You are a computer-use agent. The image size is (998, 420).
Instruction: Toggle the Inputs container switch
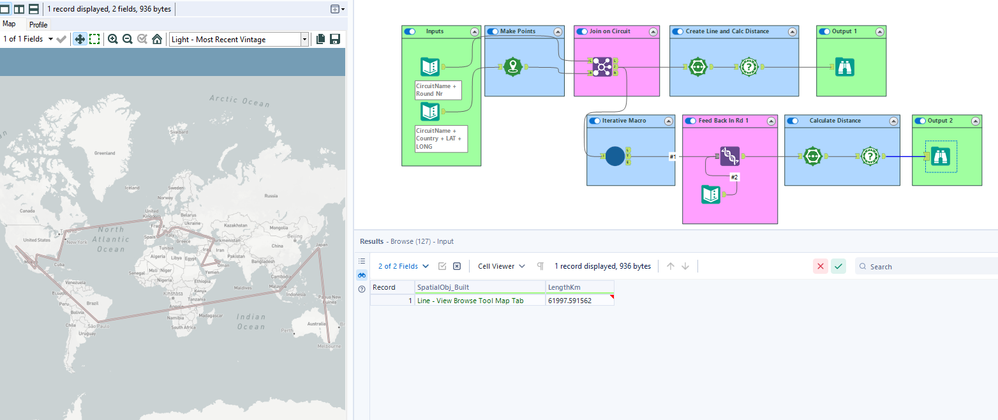click(x=410, y=31)
